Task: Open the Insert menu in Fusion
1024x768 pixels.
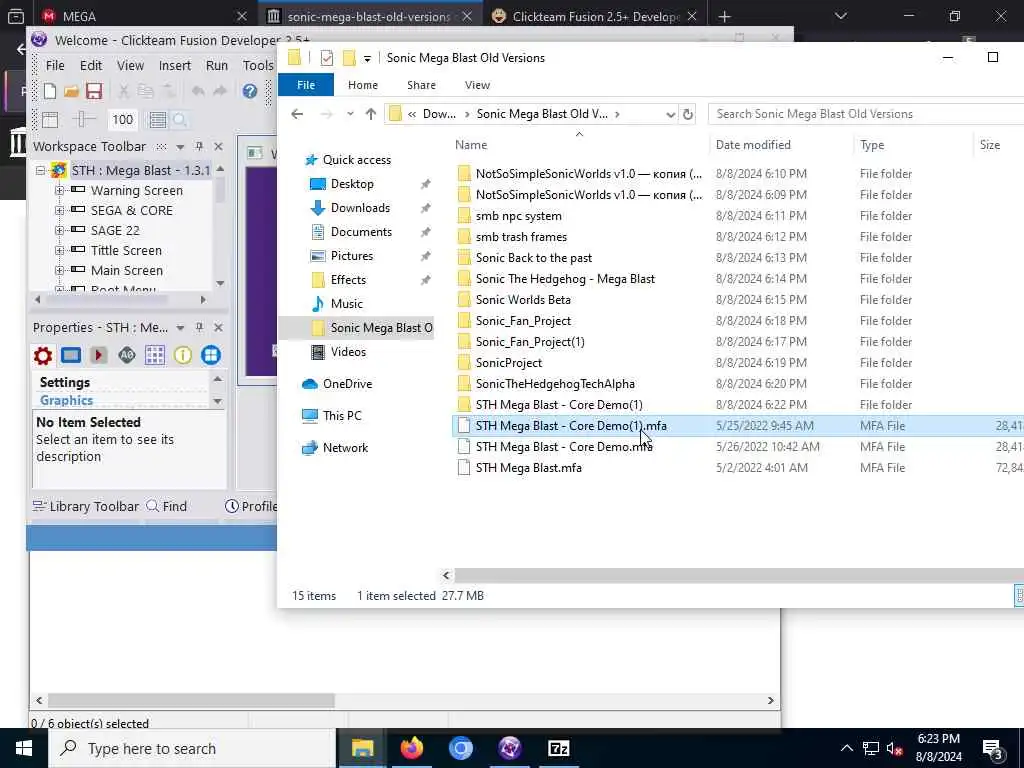Action: [174, 65]
